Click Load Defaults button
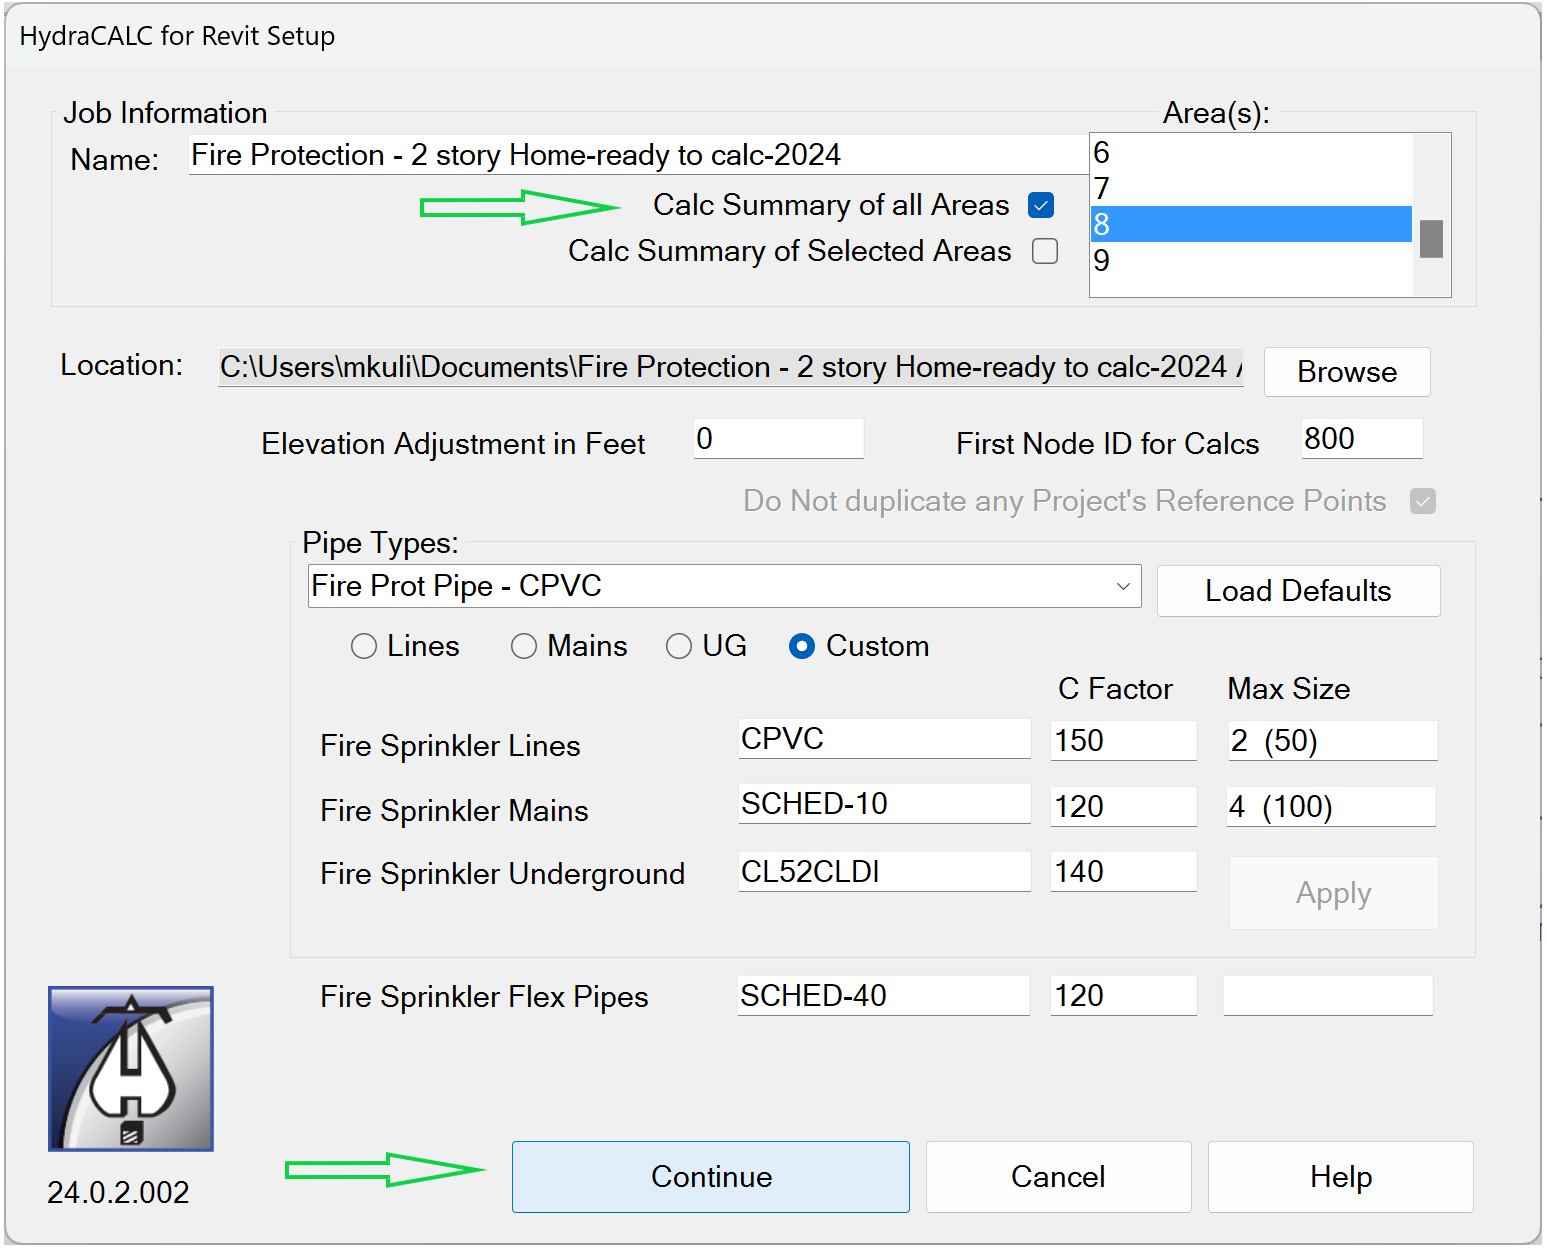 [1298, 591]
